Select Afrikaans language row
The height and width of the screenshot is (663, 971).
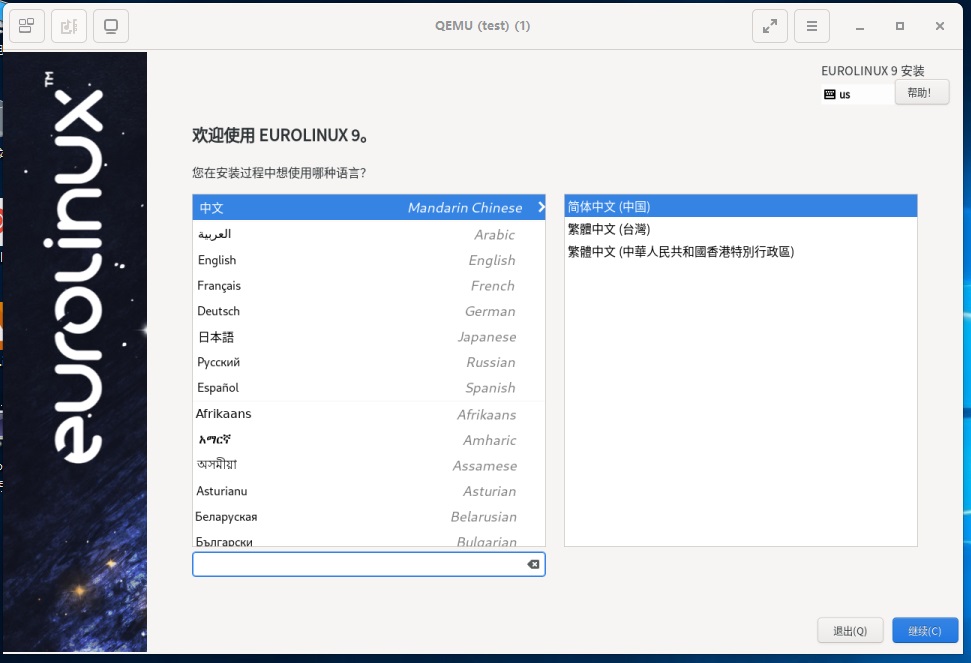[x=369, y=414]
